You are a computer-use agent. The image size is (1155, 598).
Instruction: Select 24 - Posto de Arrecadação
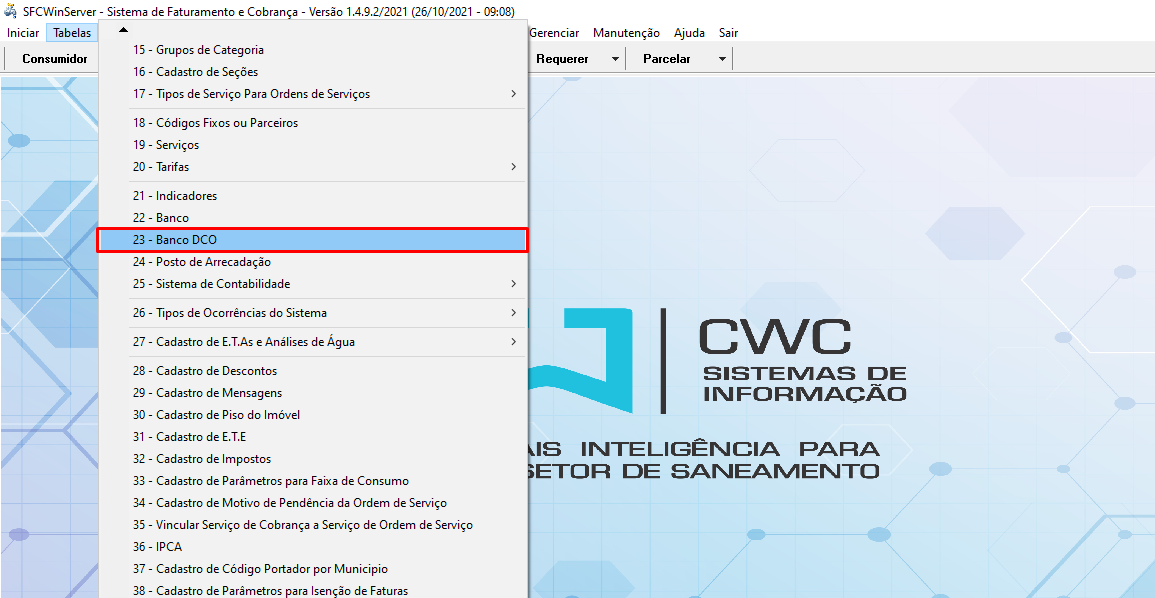click(x=201, y=262)
